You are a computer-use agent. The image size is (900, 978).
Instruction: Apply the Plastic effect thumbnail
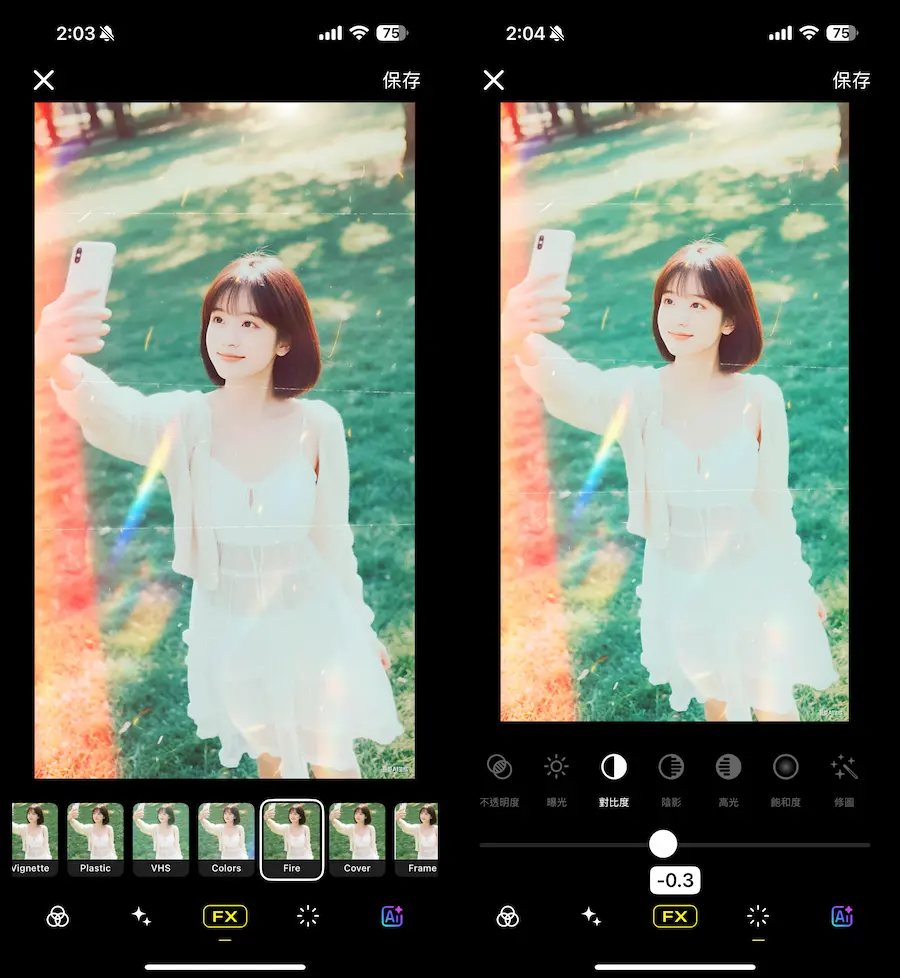tap(96, 839)
